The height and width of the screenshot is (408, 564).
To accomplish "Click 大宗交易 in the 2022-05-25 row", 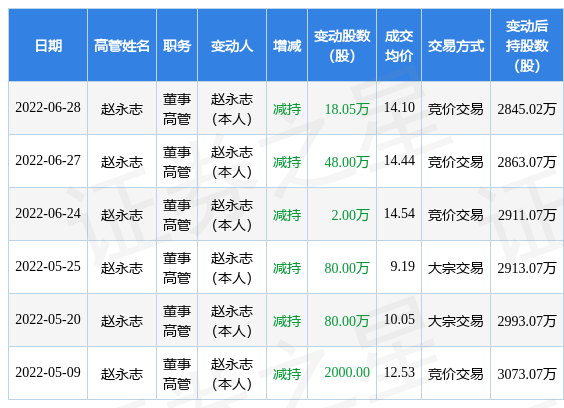I will (455, 268).
